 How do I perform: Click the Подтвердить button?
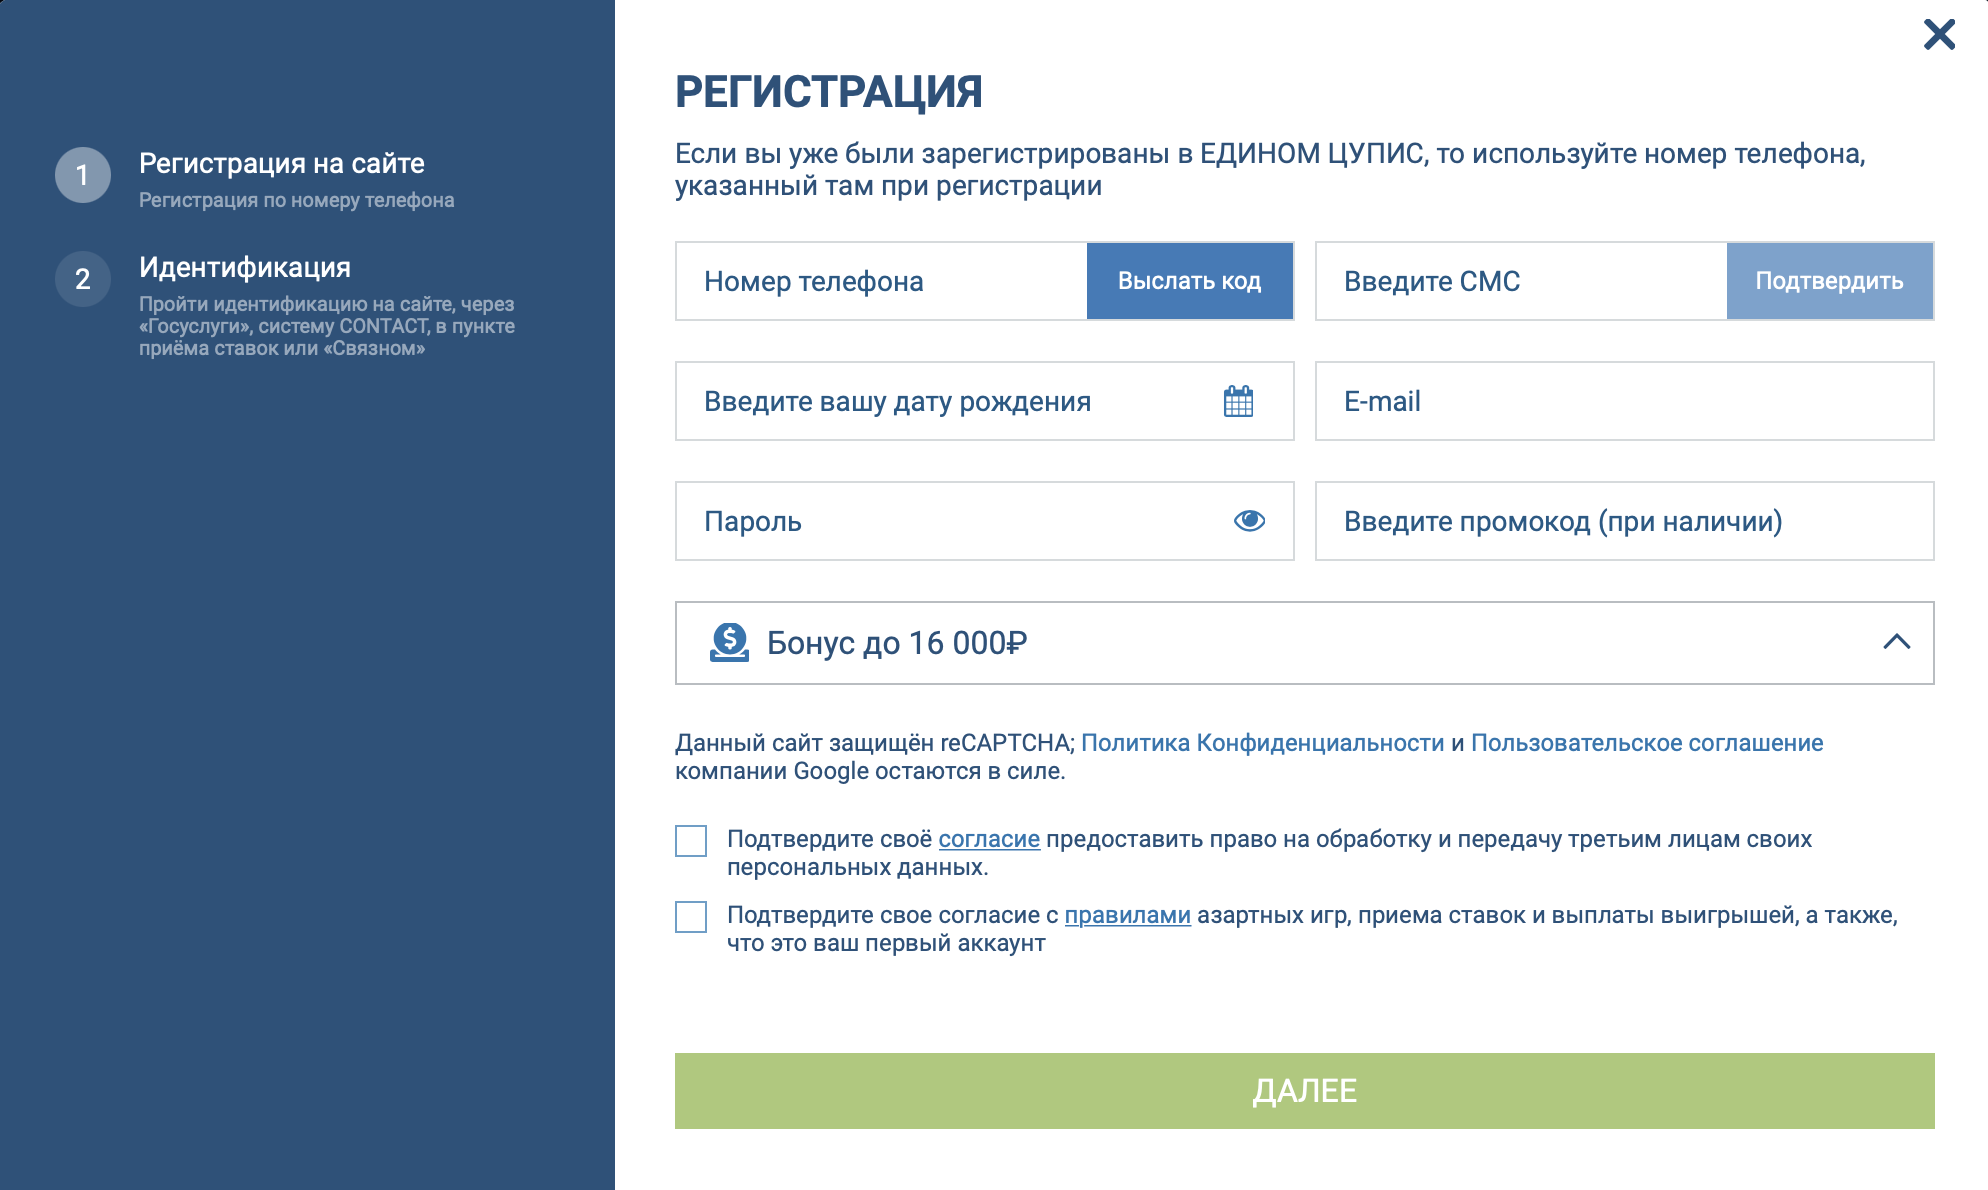click(1830, 281)
